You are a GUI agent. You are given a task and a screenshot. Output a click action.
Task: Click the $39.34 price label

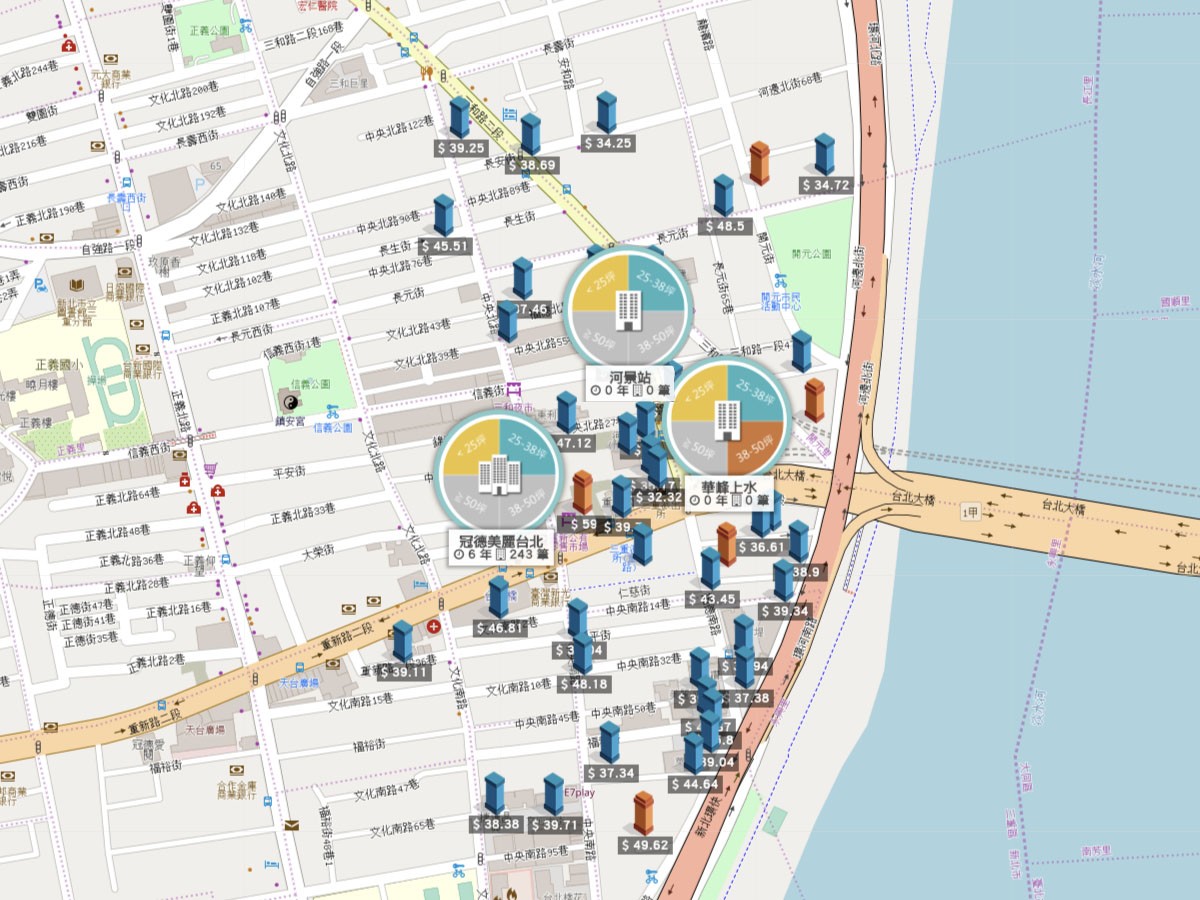784,611
